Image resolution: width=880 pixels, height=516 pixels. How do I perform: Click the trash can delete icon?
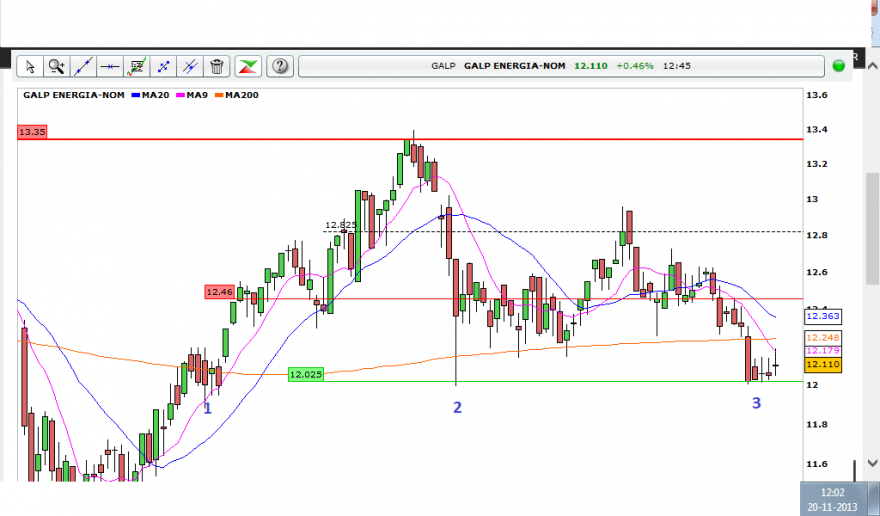click(x=217, y=66)
